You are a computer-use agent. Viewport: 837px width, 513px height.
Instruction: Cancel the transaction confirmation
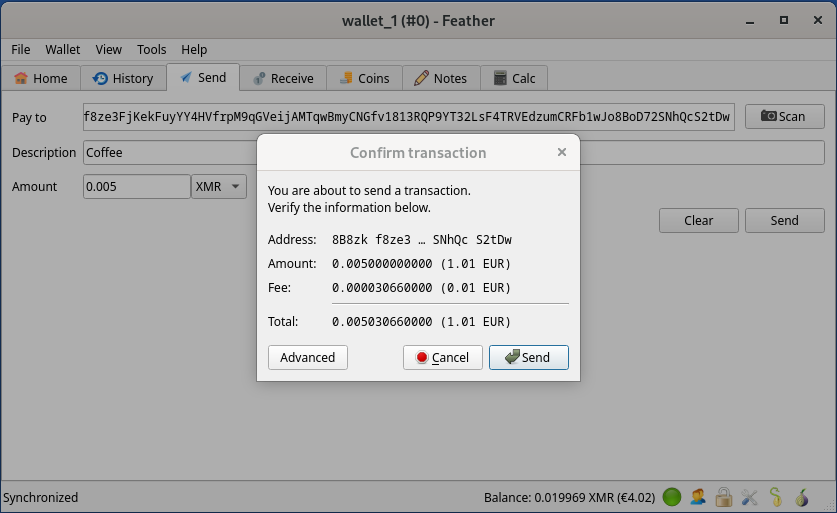point(442,358)
